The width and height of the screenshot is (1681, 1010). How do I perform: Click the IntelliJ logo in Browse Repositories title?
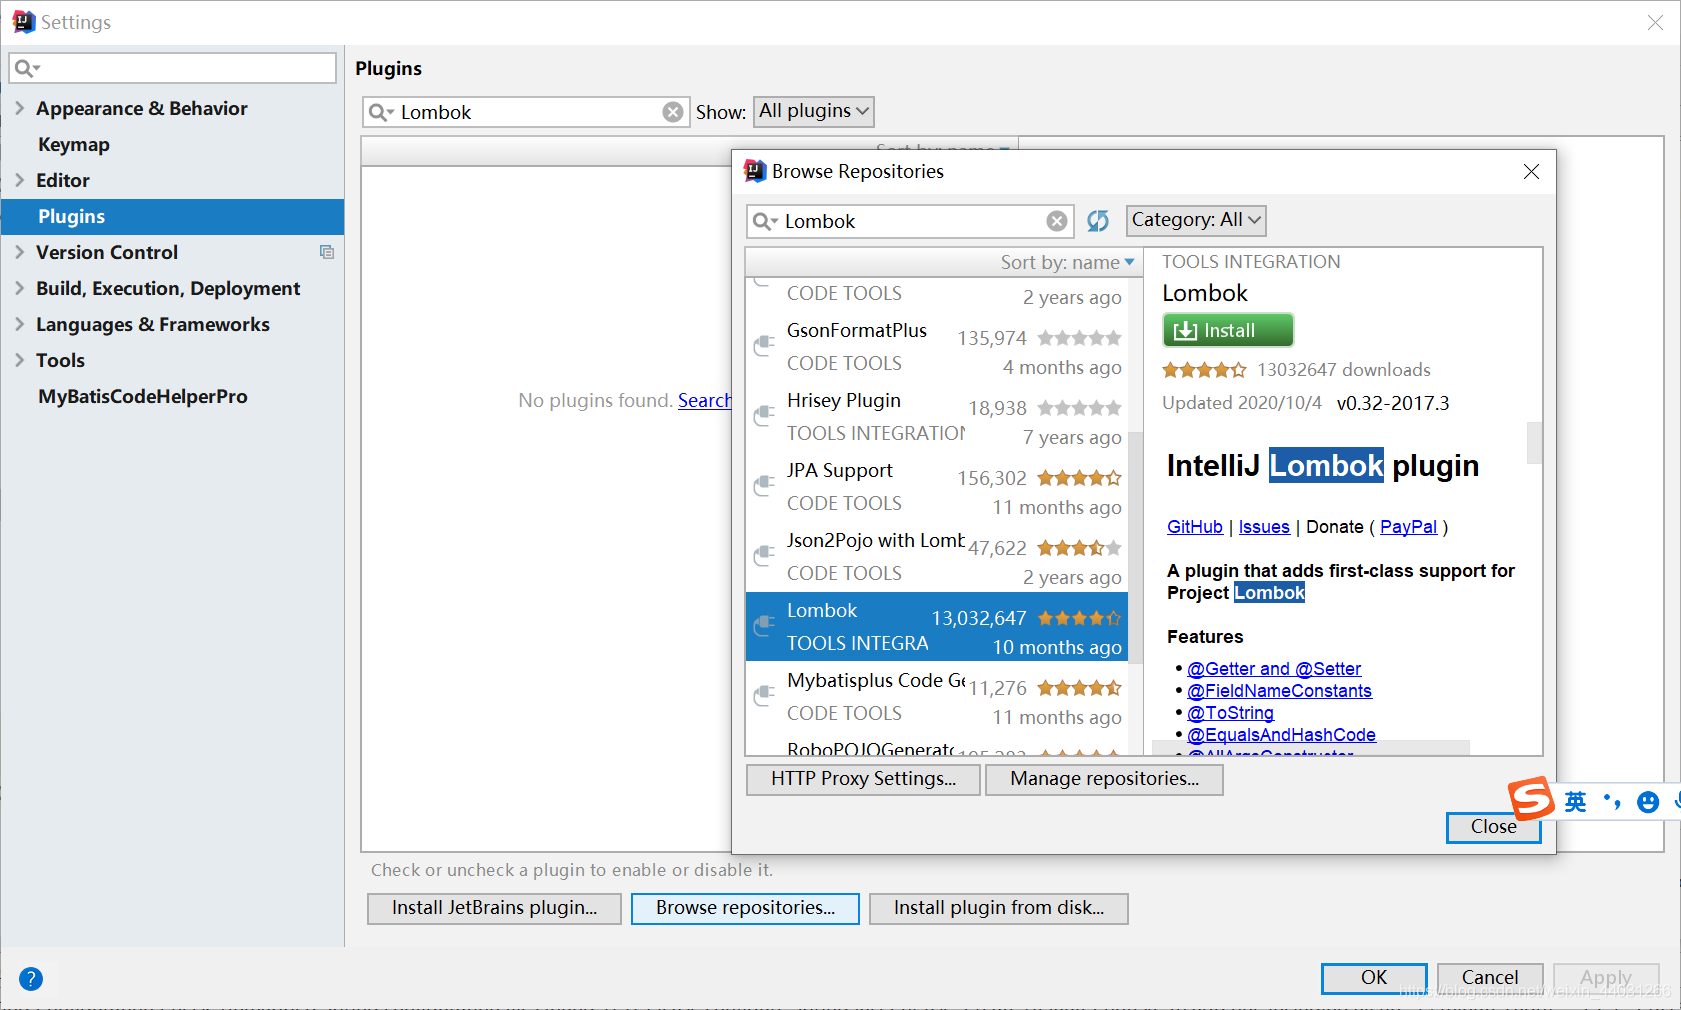click(x=755, y=171)
